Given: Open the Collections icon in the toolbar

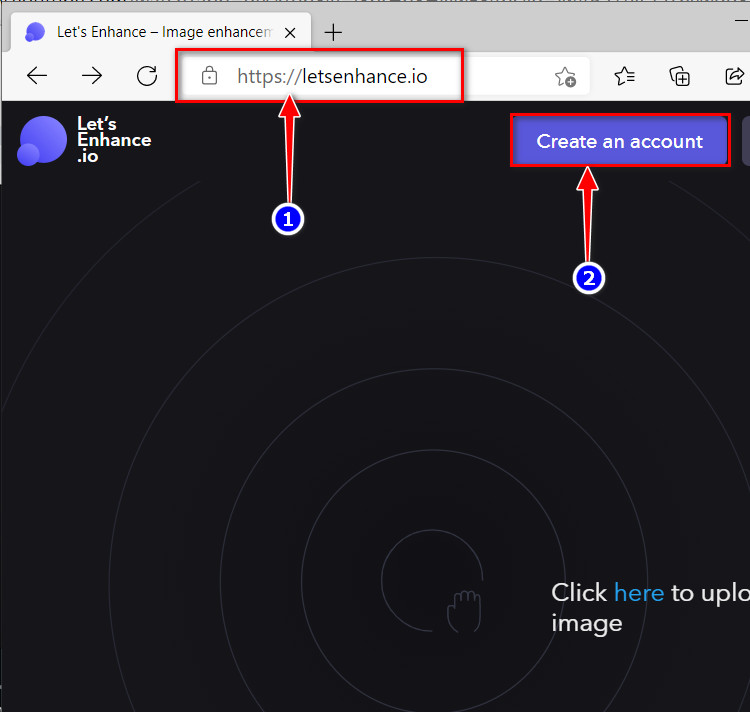Looking at the screenshot, I should 680,76.
